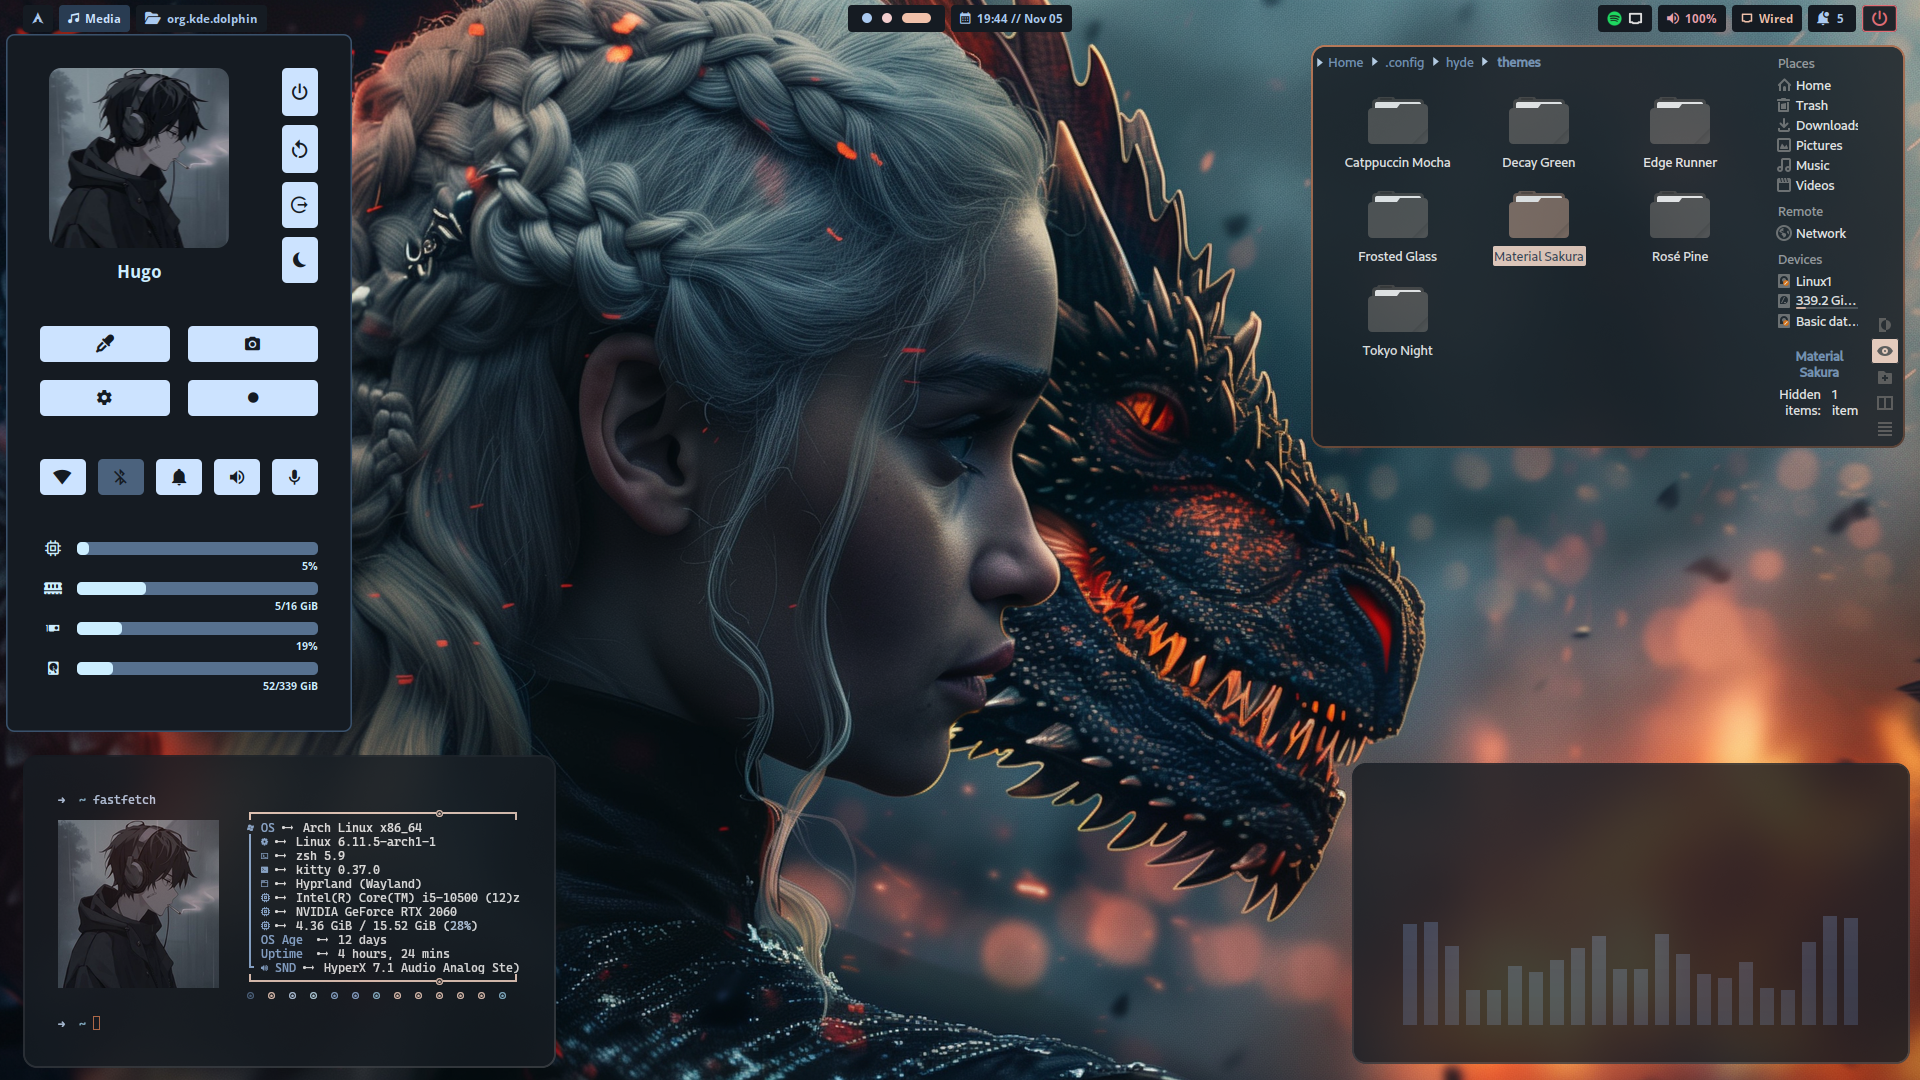Click the volume 100% indicator in top bar
The image size is (1920, 1080).
(x=1691, y=18)
